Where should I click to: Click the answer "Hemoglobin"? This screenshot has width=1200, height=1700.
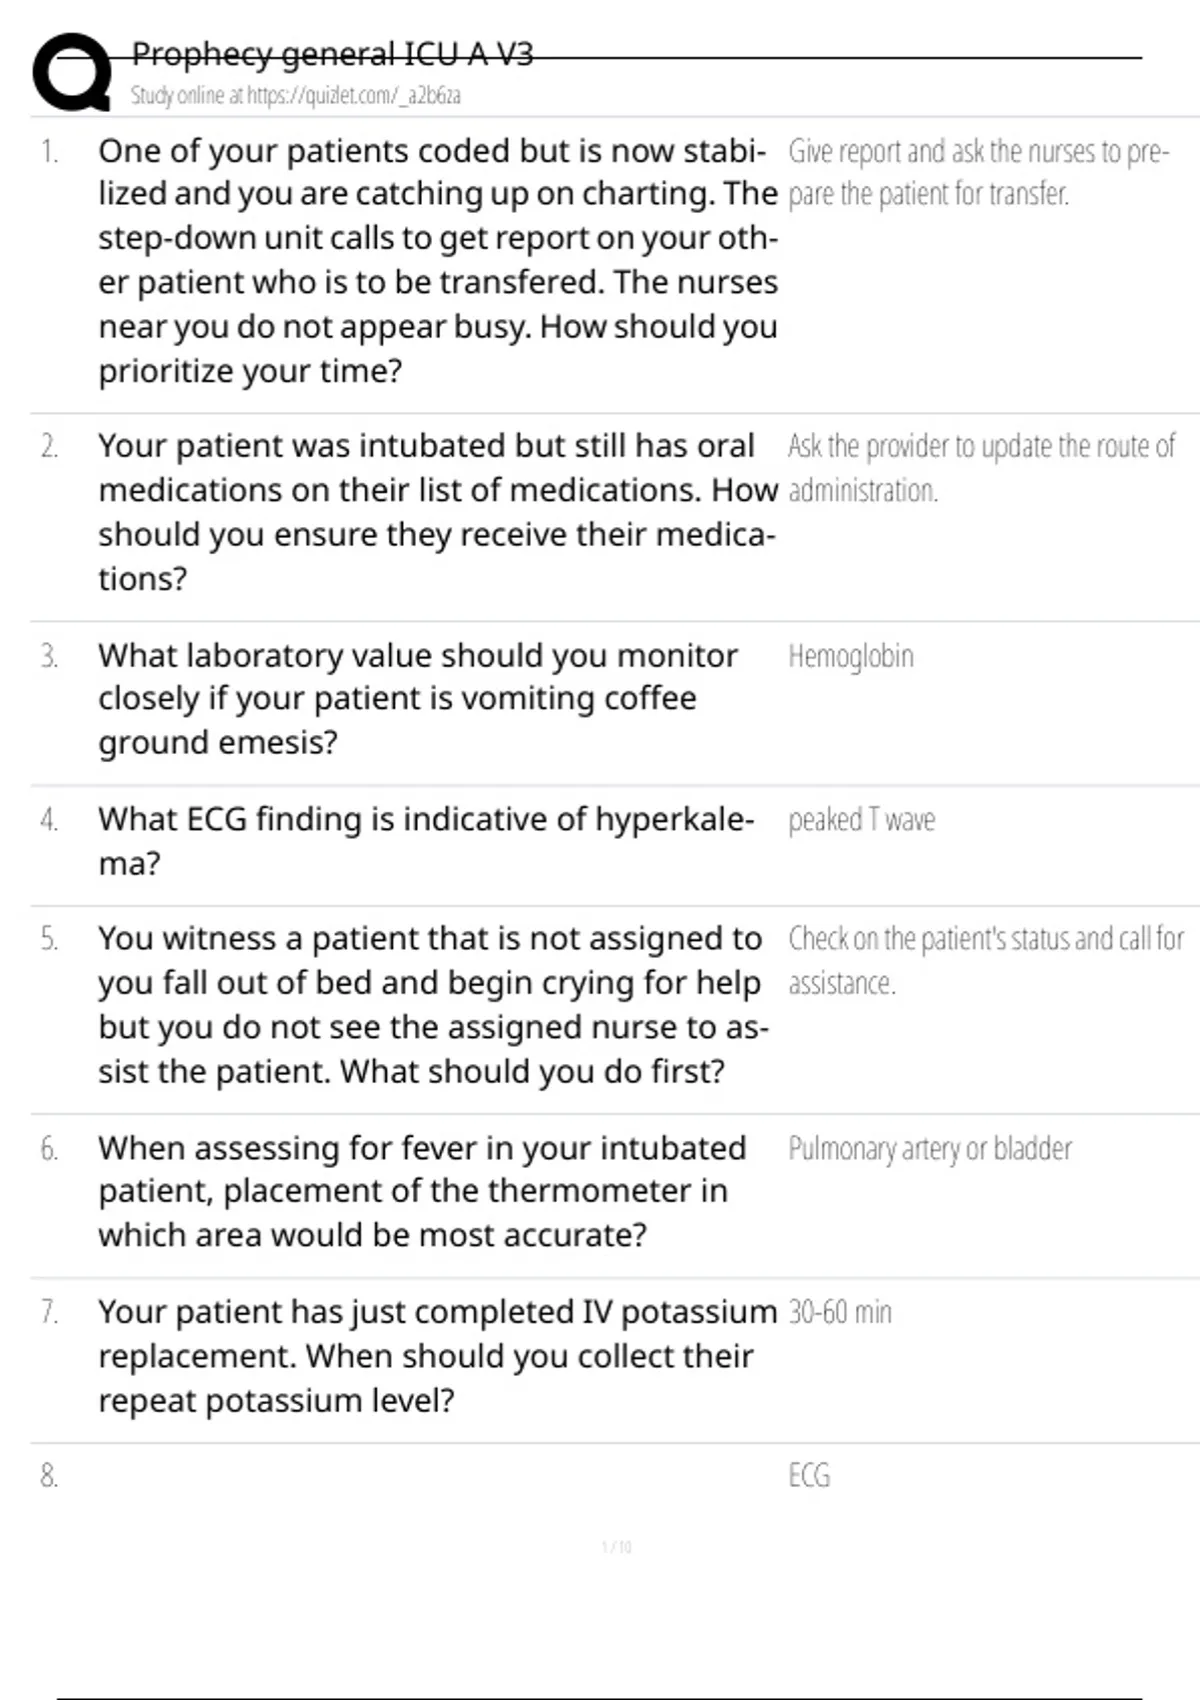pos(850,656)
